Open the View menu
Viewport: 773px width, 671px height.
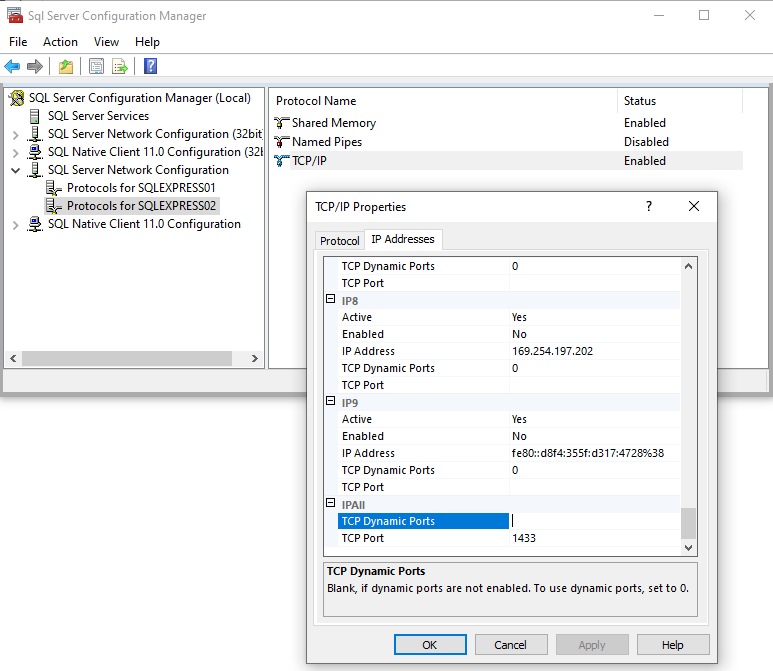tap(106, 42)
